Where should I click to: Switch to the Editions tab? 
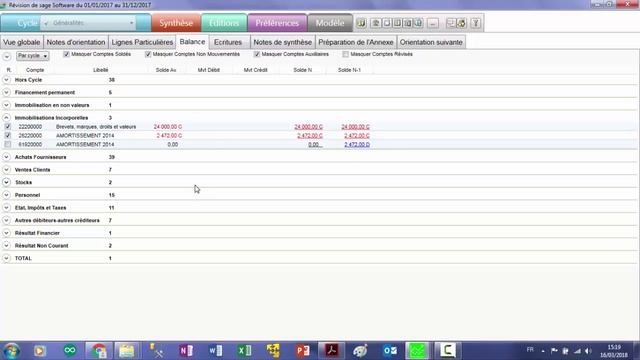pyautogui.click(x=224, y=23)
